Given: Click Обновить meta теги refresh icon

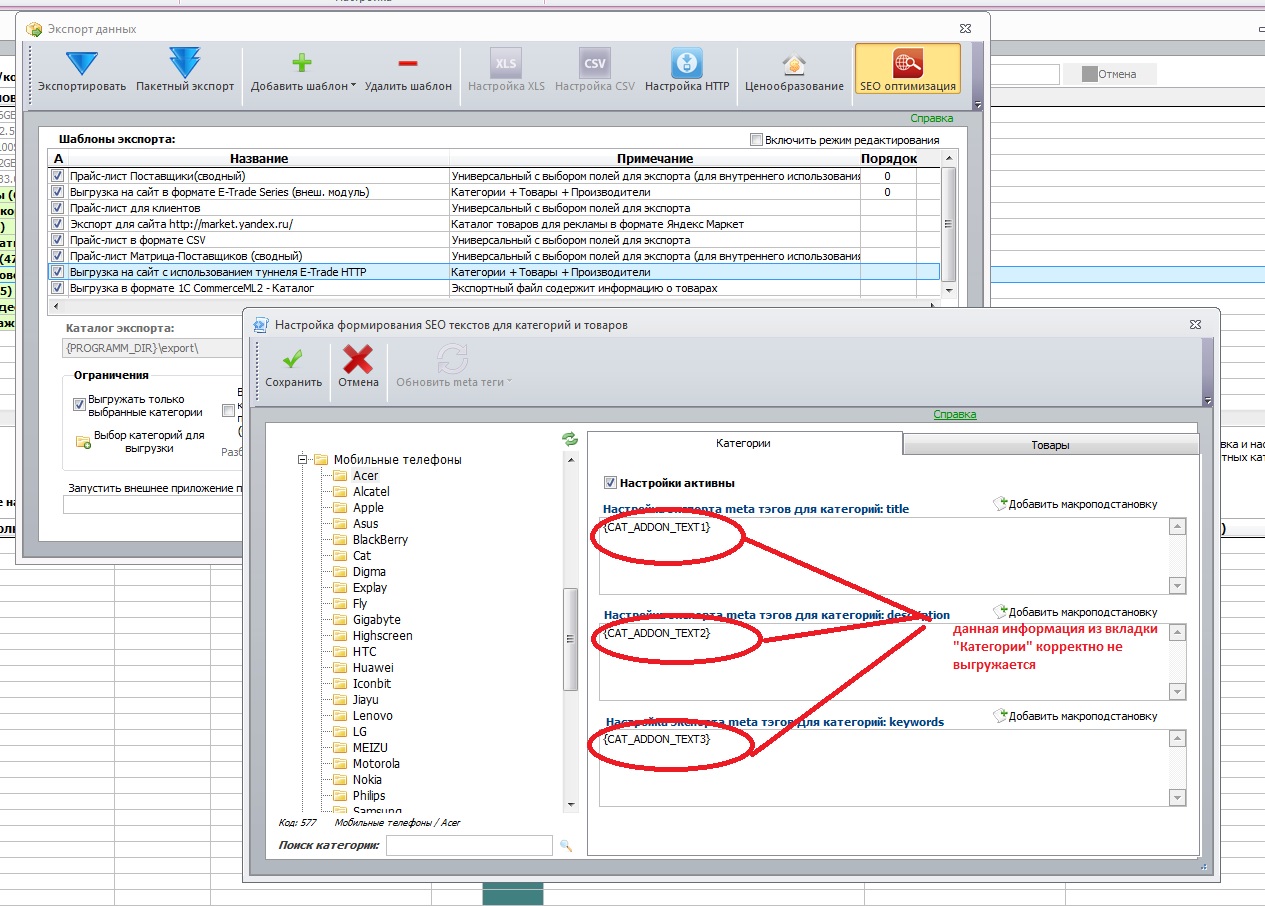Looking at the screenshot, I should 453,359.
